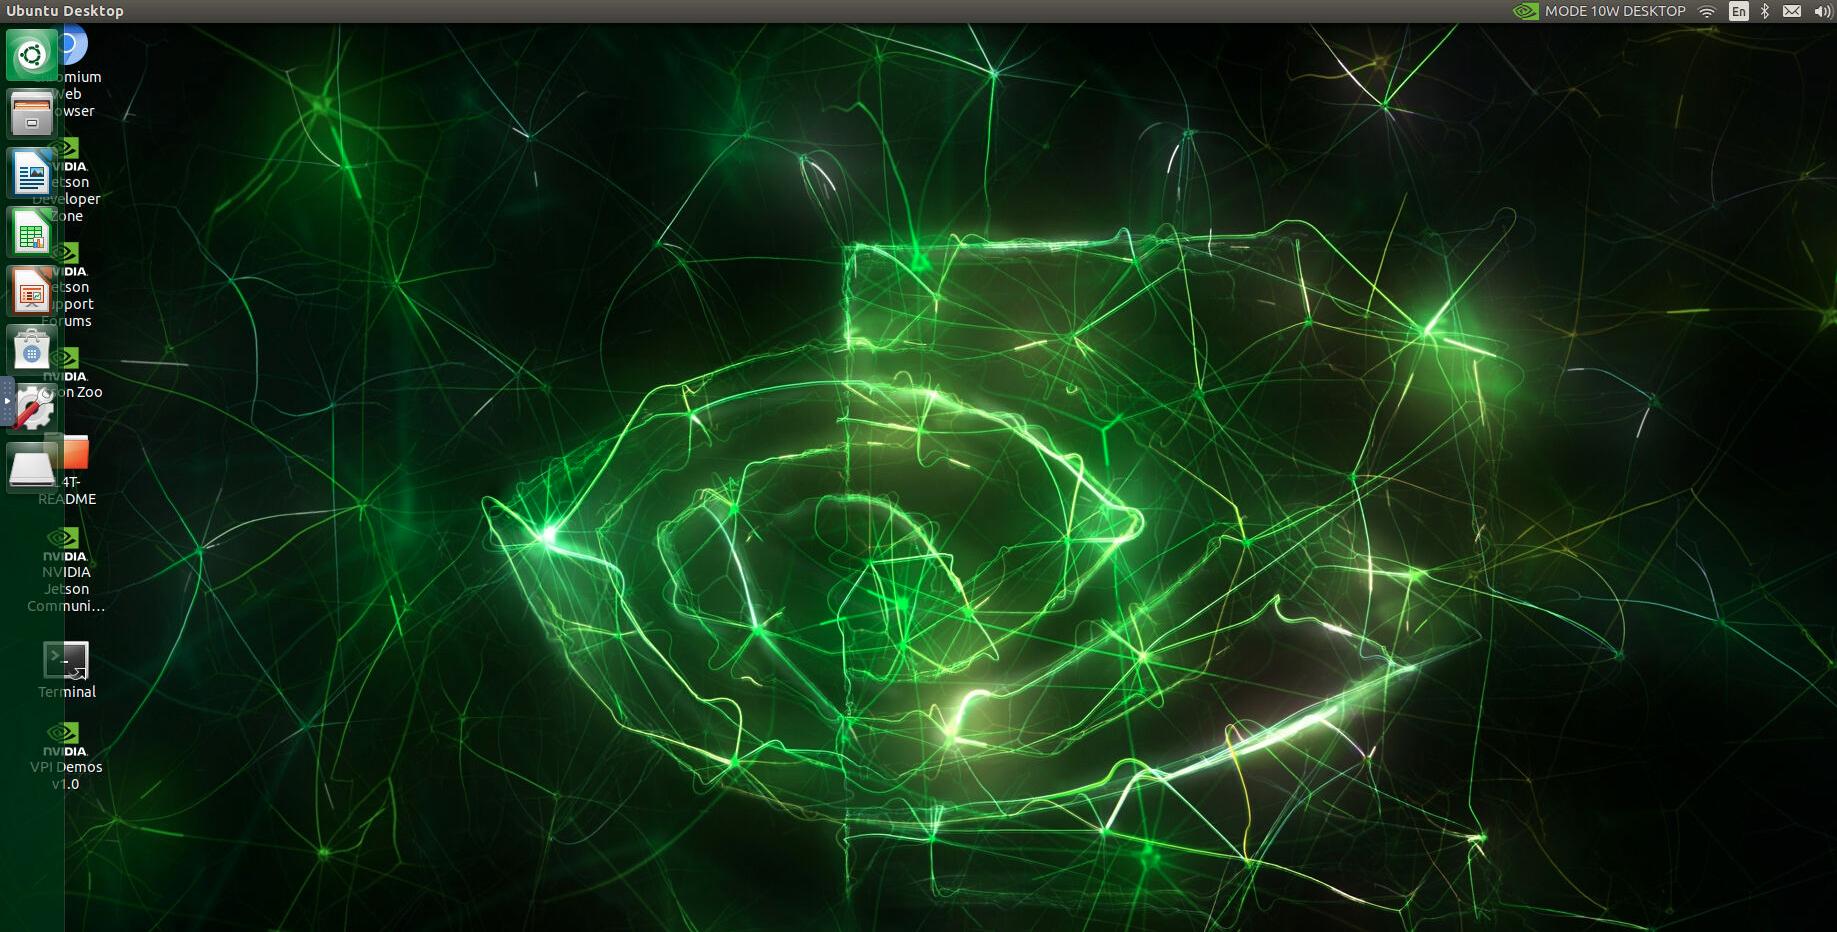Open the NVIDIA power mode indicator
Screen dimensions: 1837x932
(x=1525, y=11)
